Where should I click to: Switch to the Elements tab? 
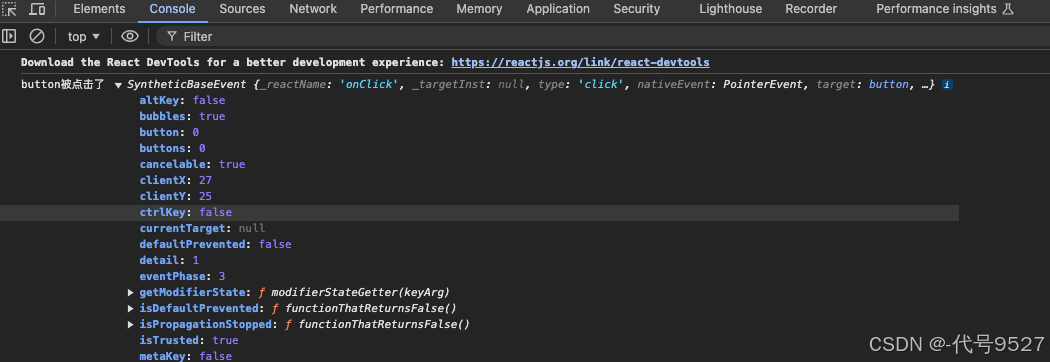pos(99,9)
